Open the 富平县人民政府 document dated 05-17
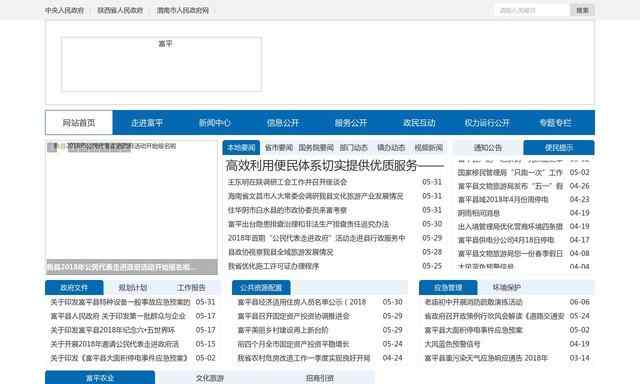 [118, 316]
